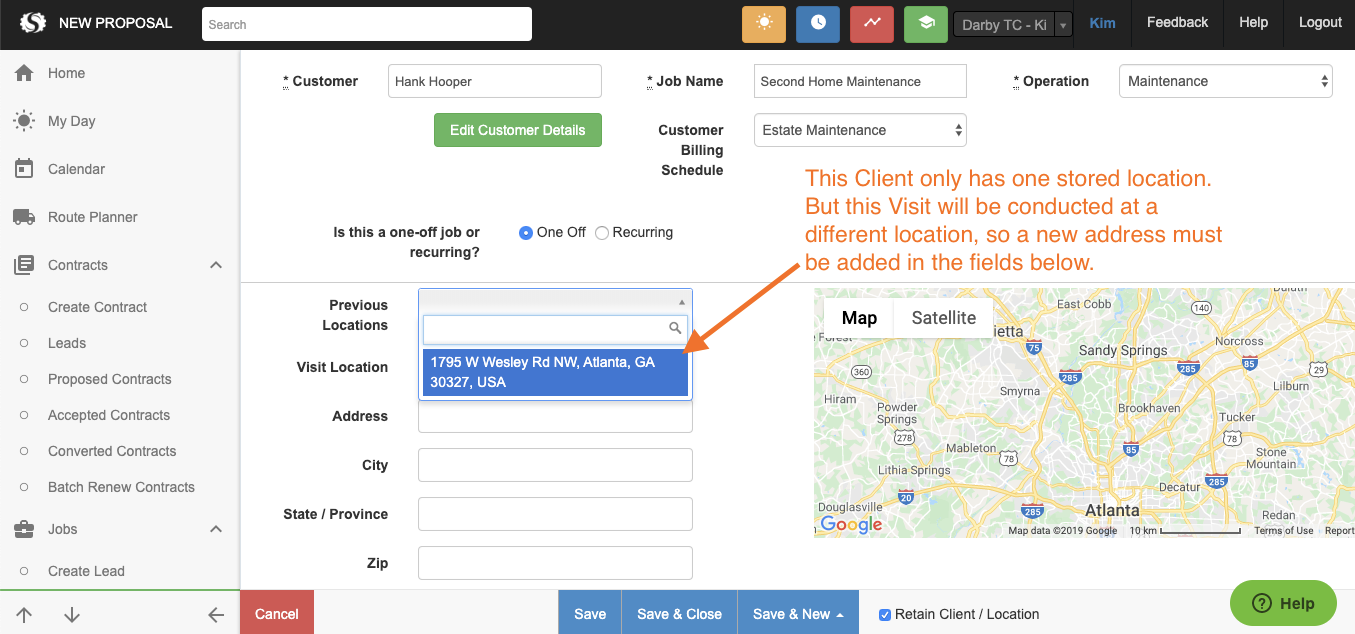Click the Feedback link in top bar
Screen dimensions: 1355x634
1177,21
